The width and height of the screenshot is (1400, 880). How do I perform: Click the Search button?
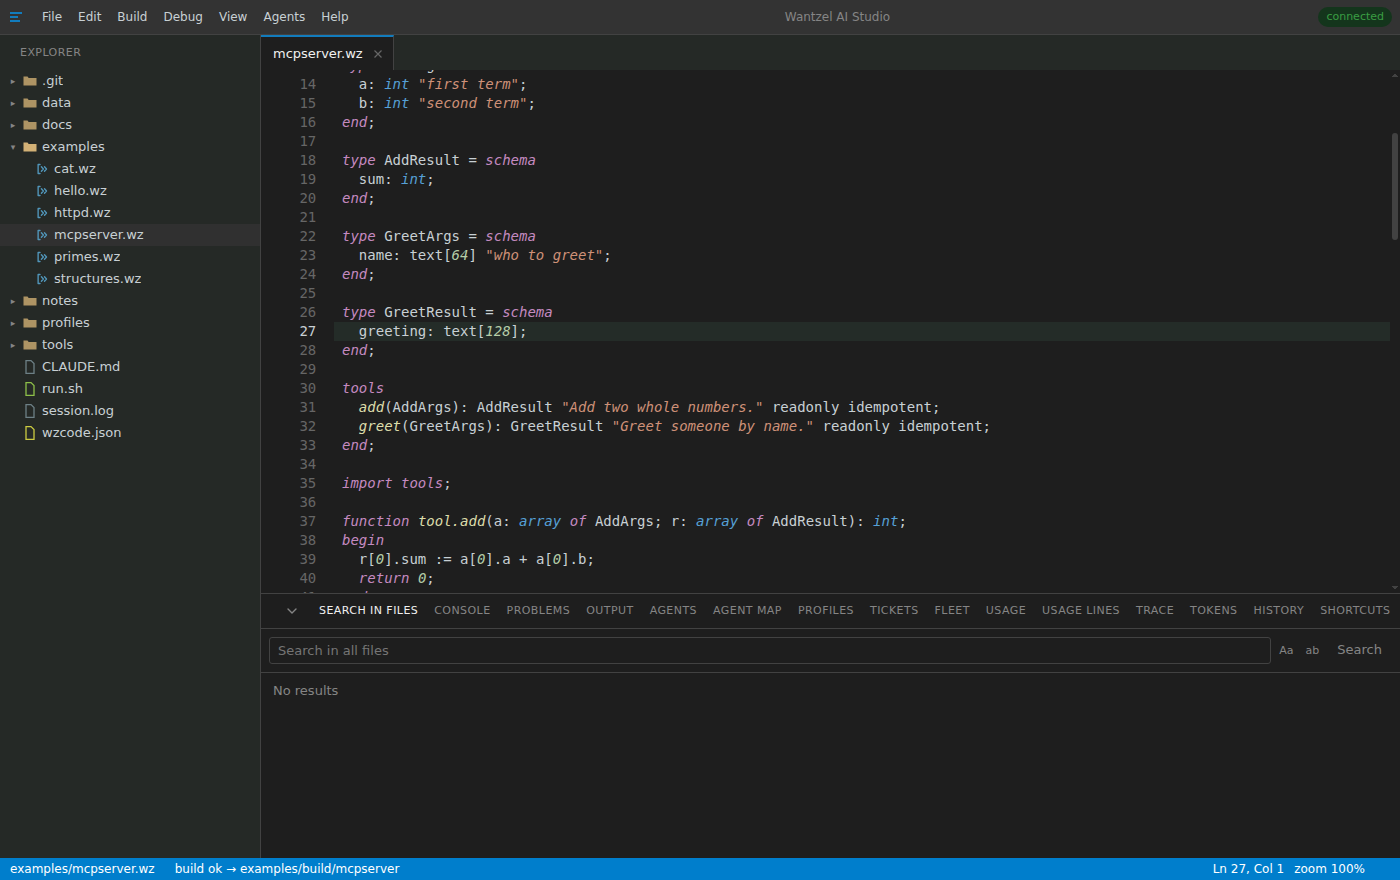coord(1359,650)
